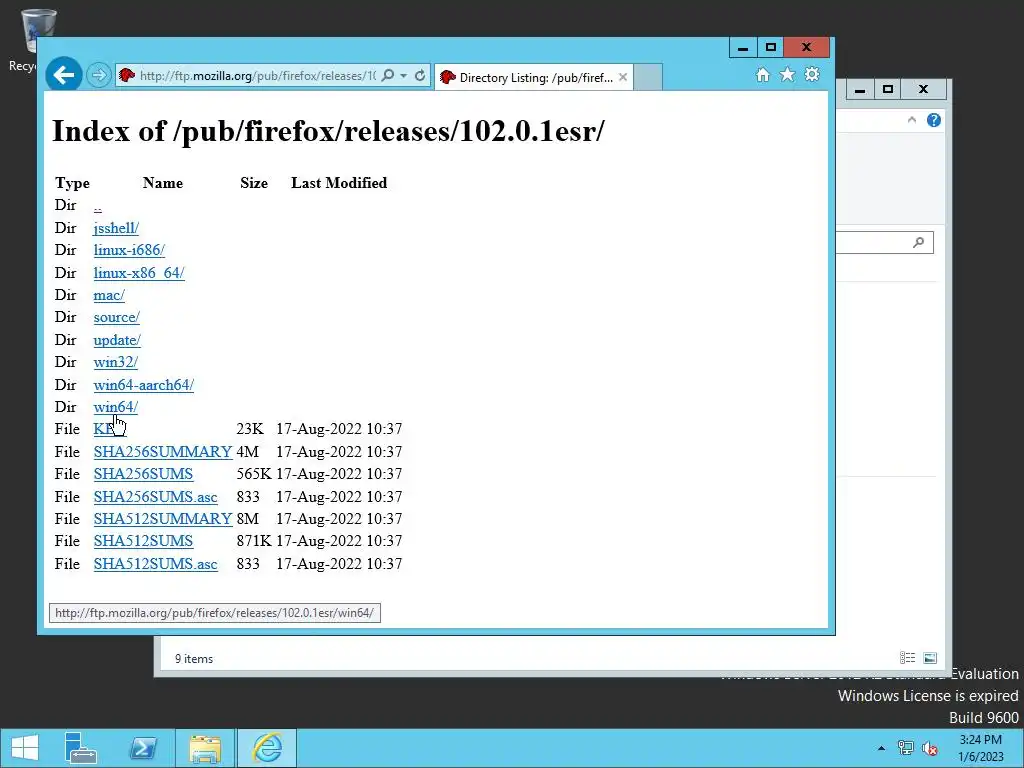This screenshot has height=768, width=1024.
Task: Select the Directory Listing tab
Action: click(534, 78)
